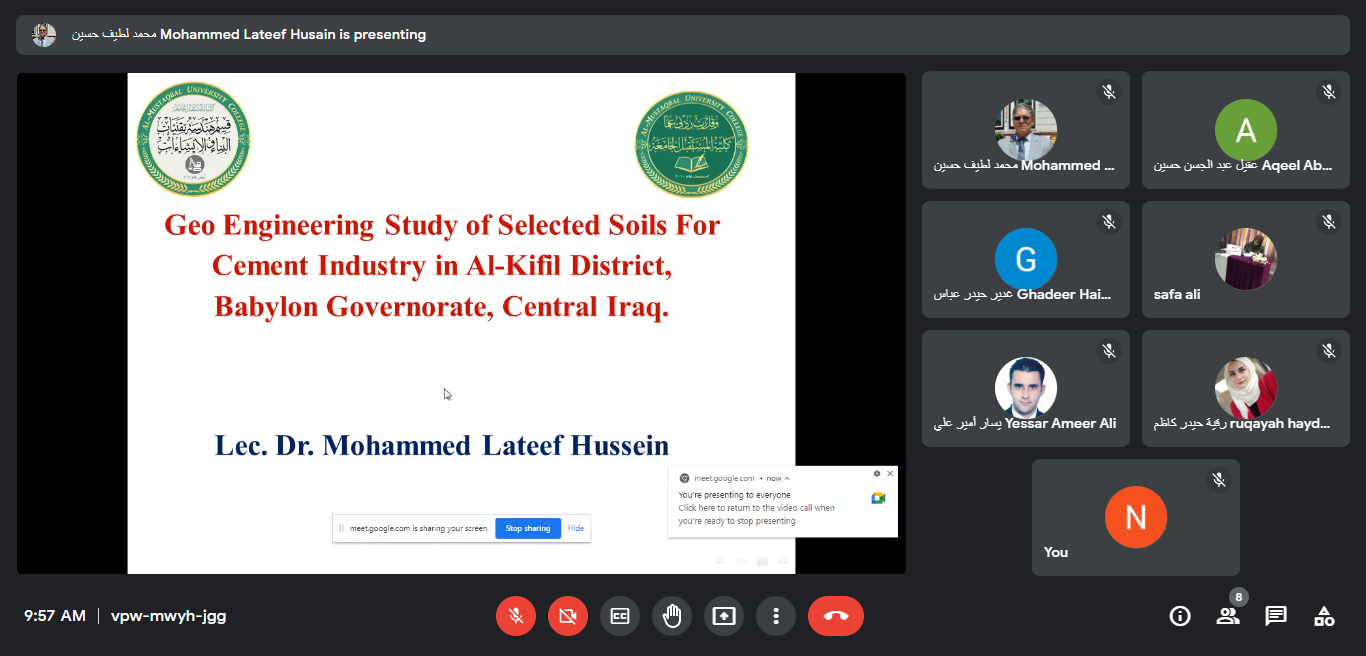Show the people list with the 8 badge
This screenshot has width=1366, height=656.
point(1228,616)
